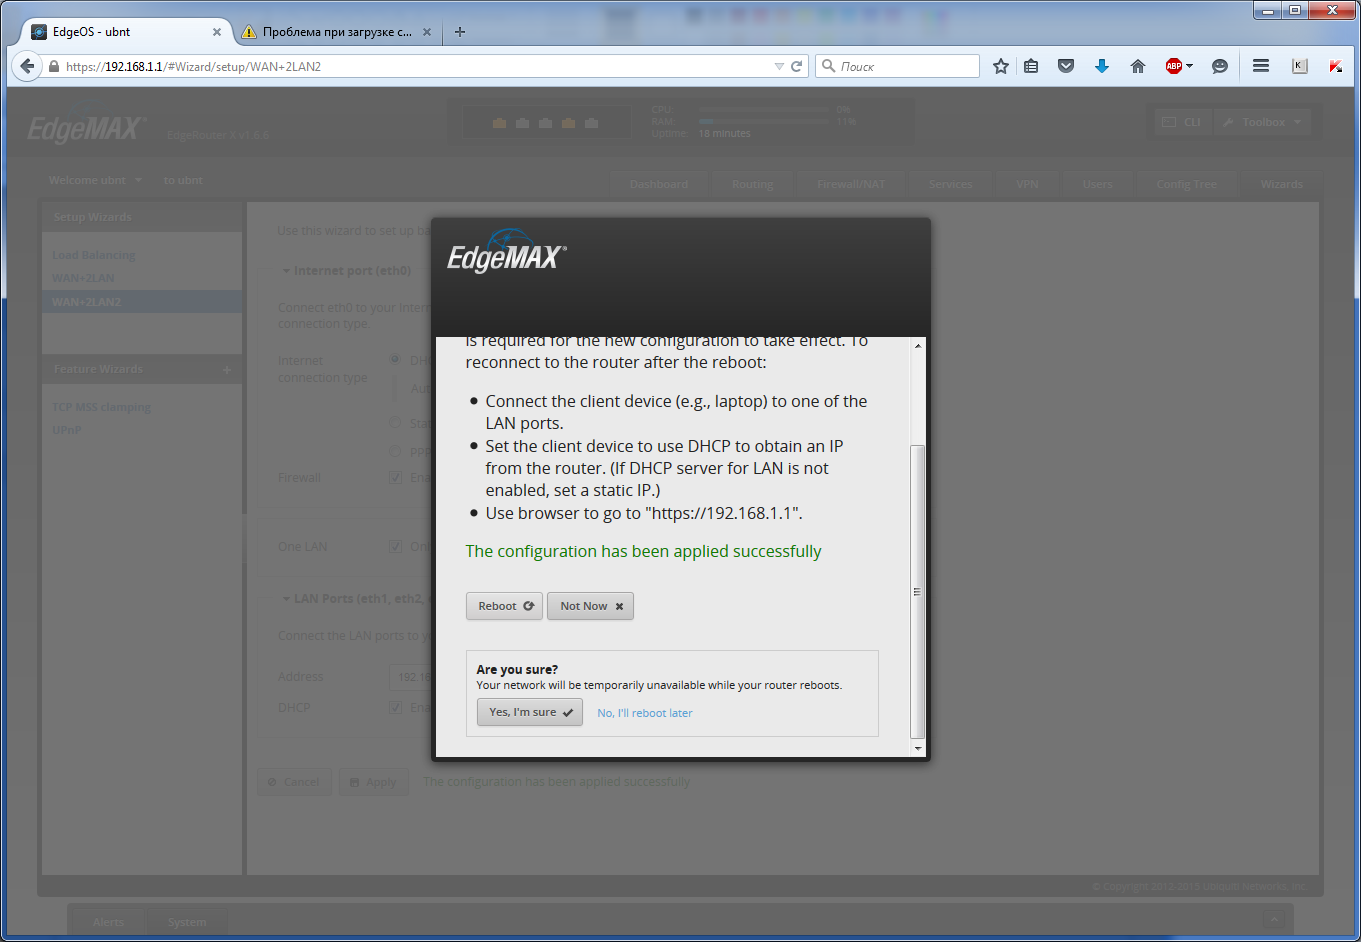Reload the page with the refresh icon

click(797, 66)
